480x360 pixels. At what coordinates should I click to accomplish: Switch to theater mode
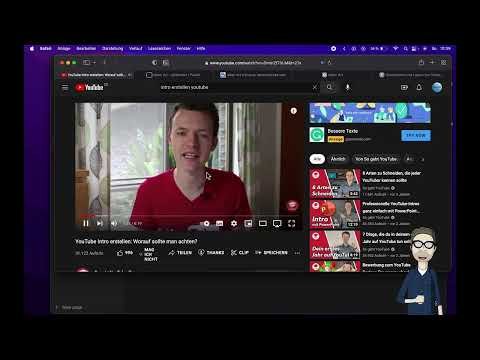pos(263,223)
